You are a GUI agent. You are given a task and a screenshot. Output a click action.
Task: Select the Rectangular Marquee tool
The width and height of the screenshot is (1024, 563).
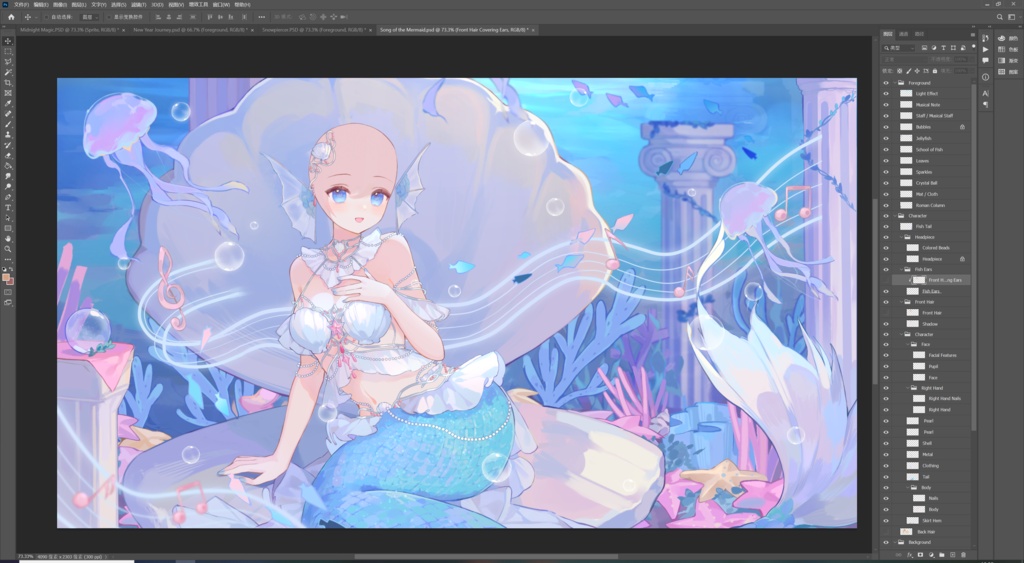click(x=8, y=52)
